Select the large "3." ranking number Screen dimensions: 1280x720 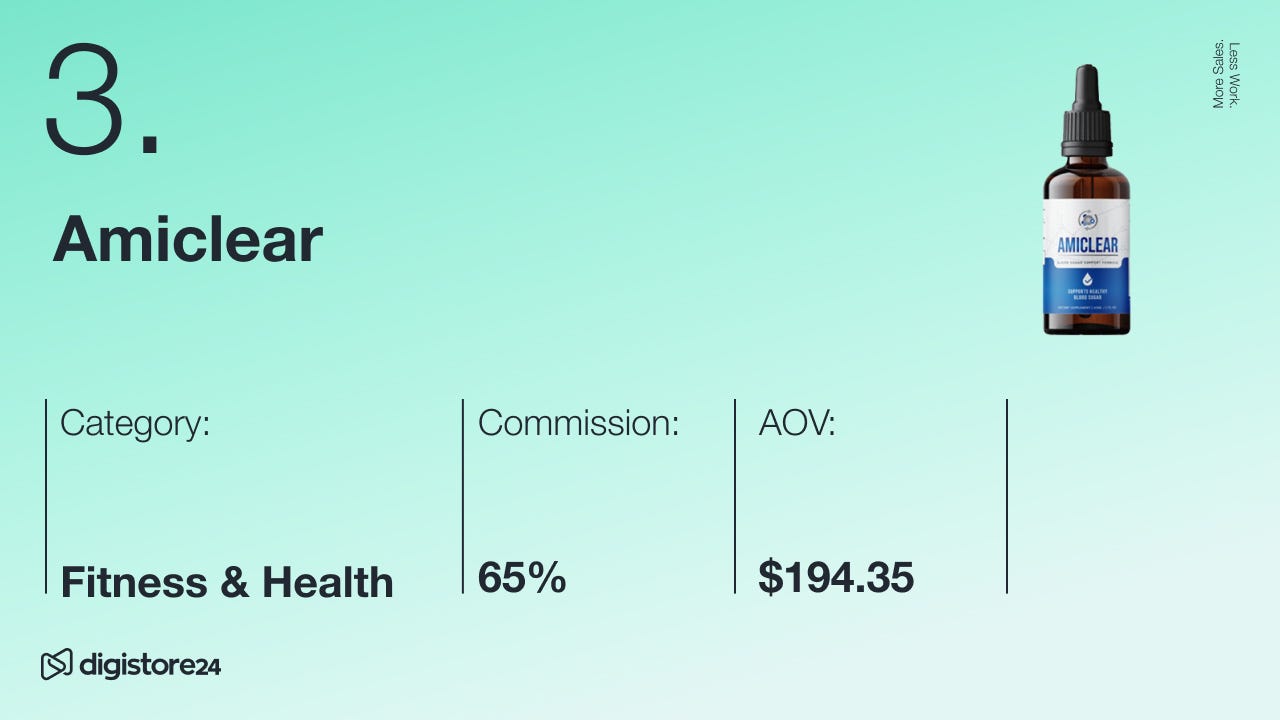102,101
